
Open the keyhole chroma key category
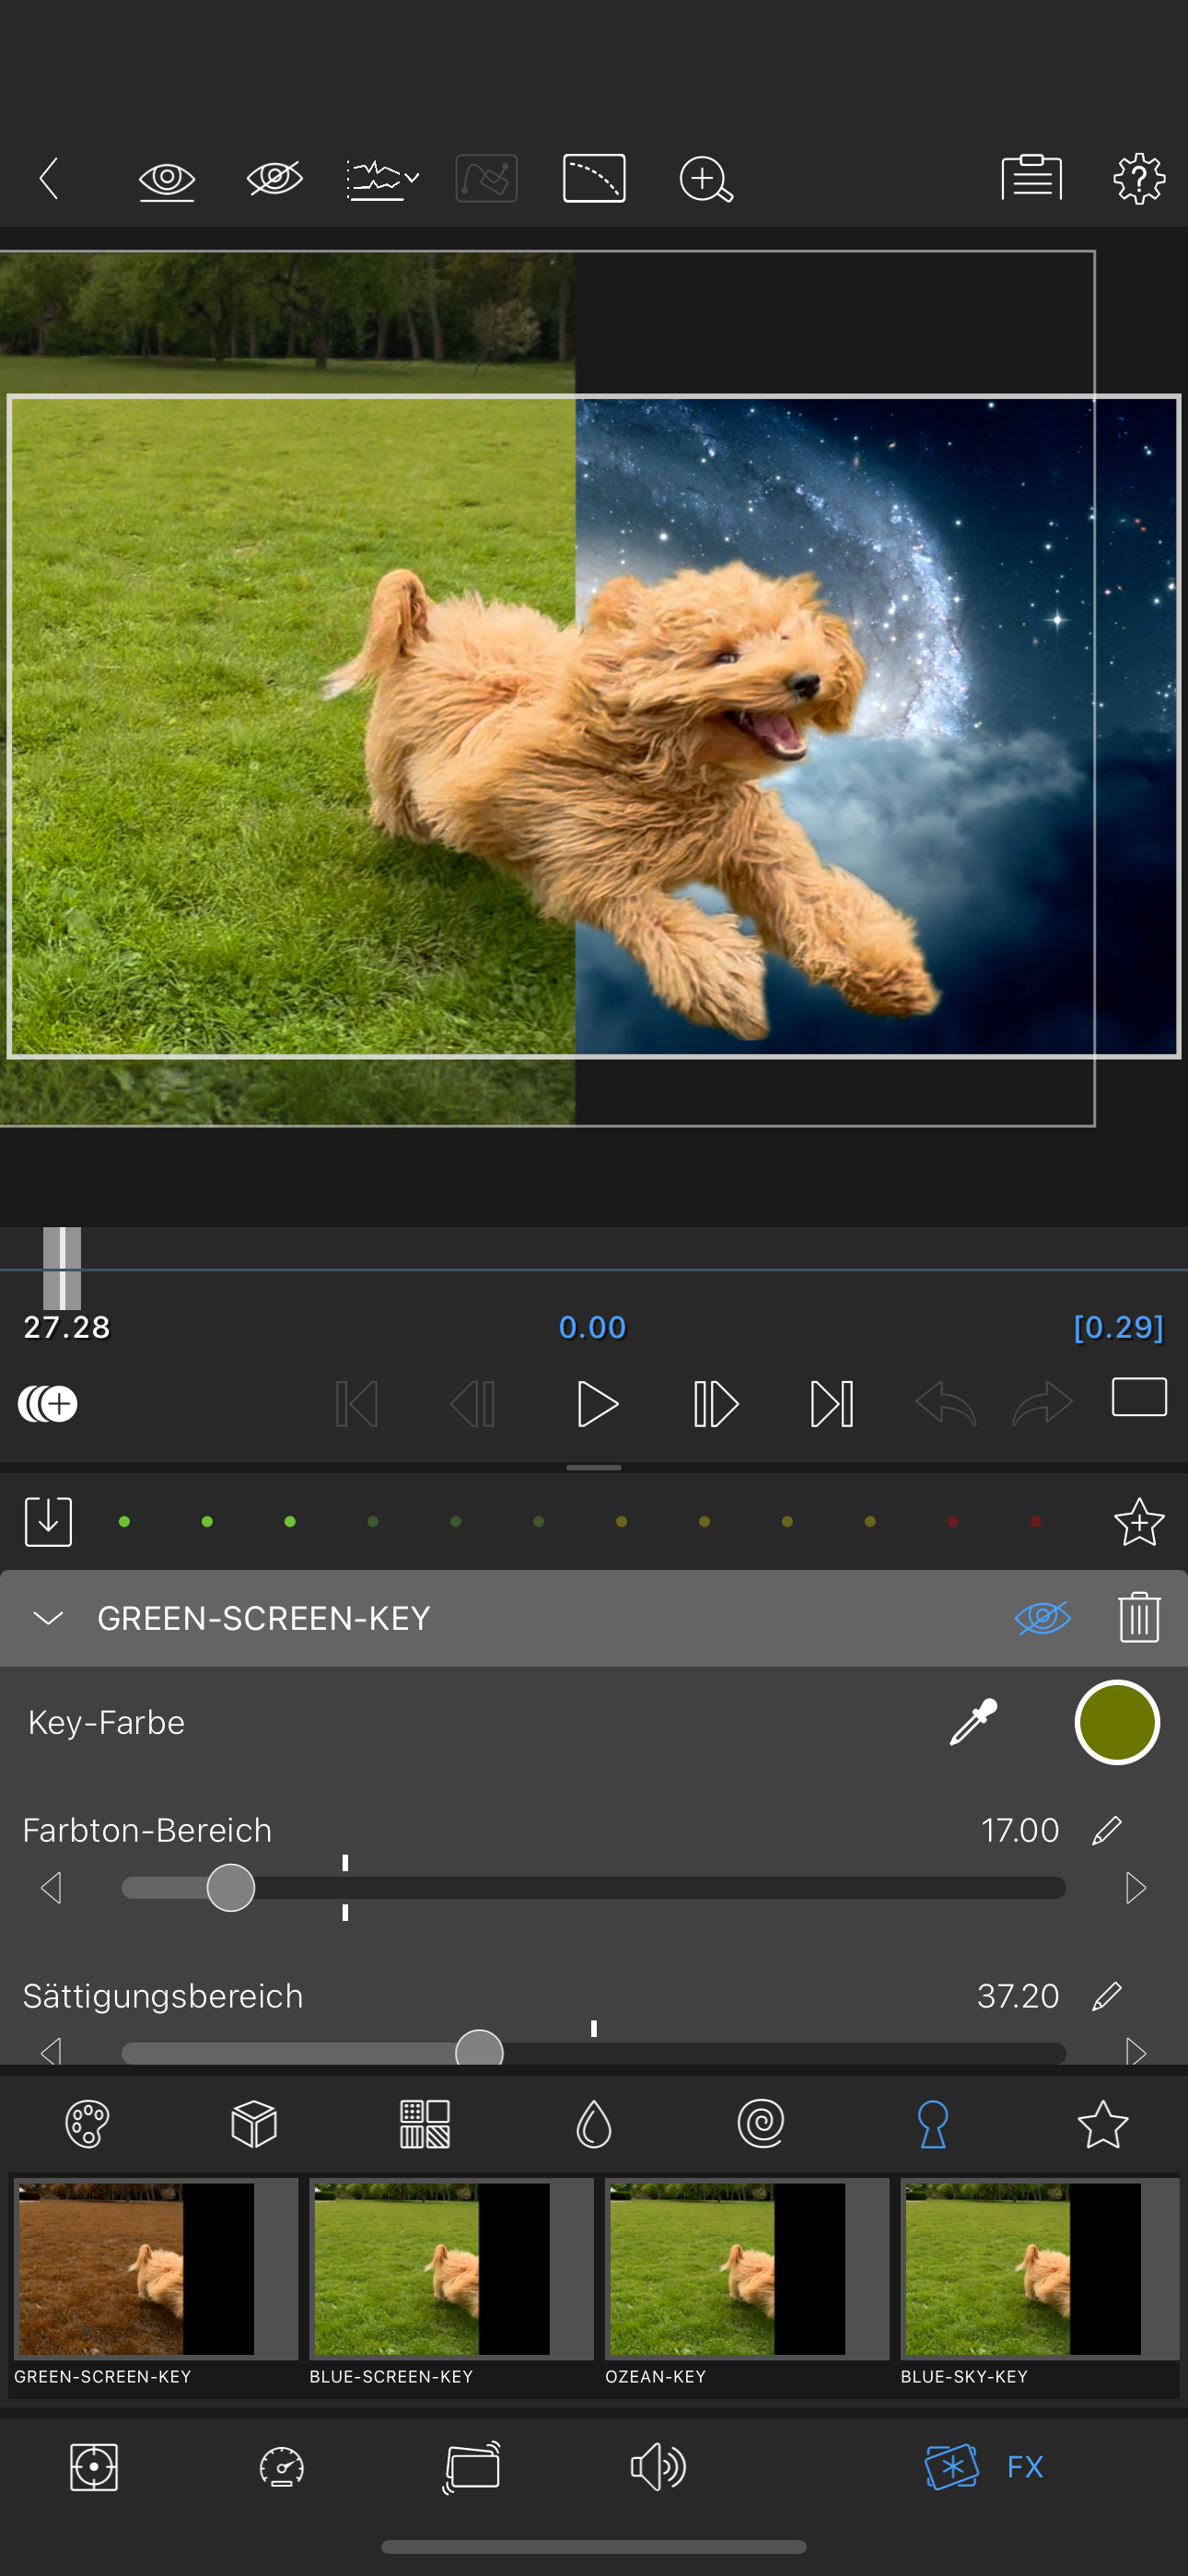[x=932, y=2124]
